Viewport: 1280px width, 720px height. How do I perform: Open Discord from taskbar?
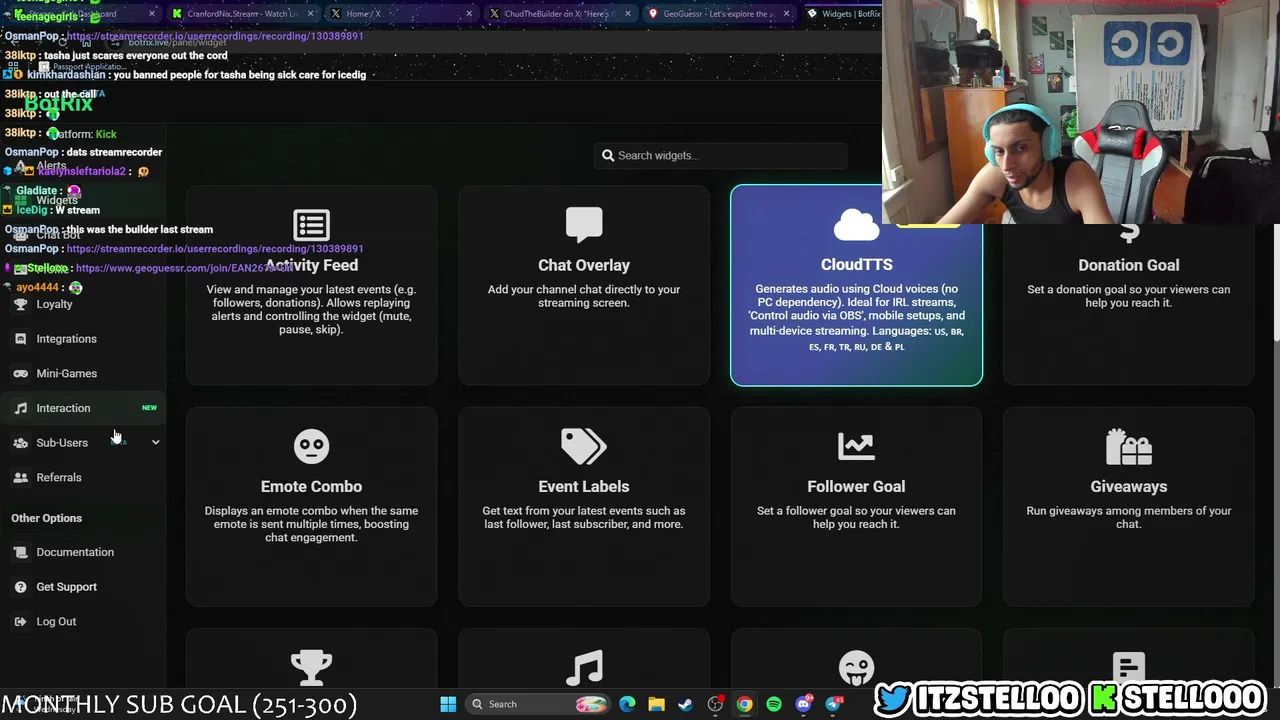click(x=803, y=704)
